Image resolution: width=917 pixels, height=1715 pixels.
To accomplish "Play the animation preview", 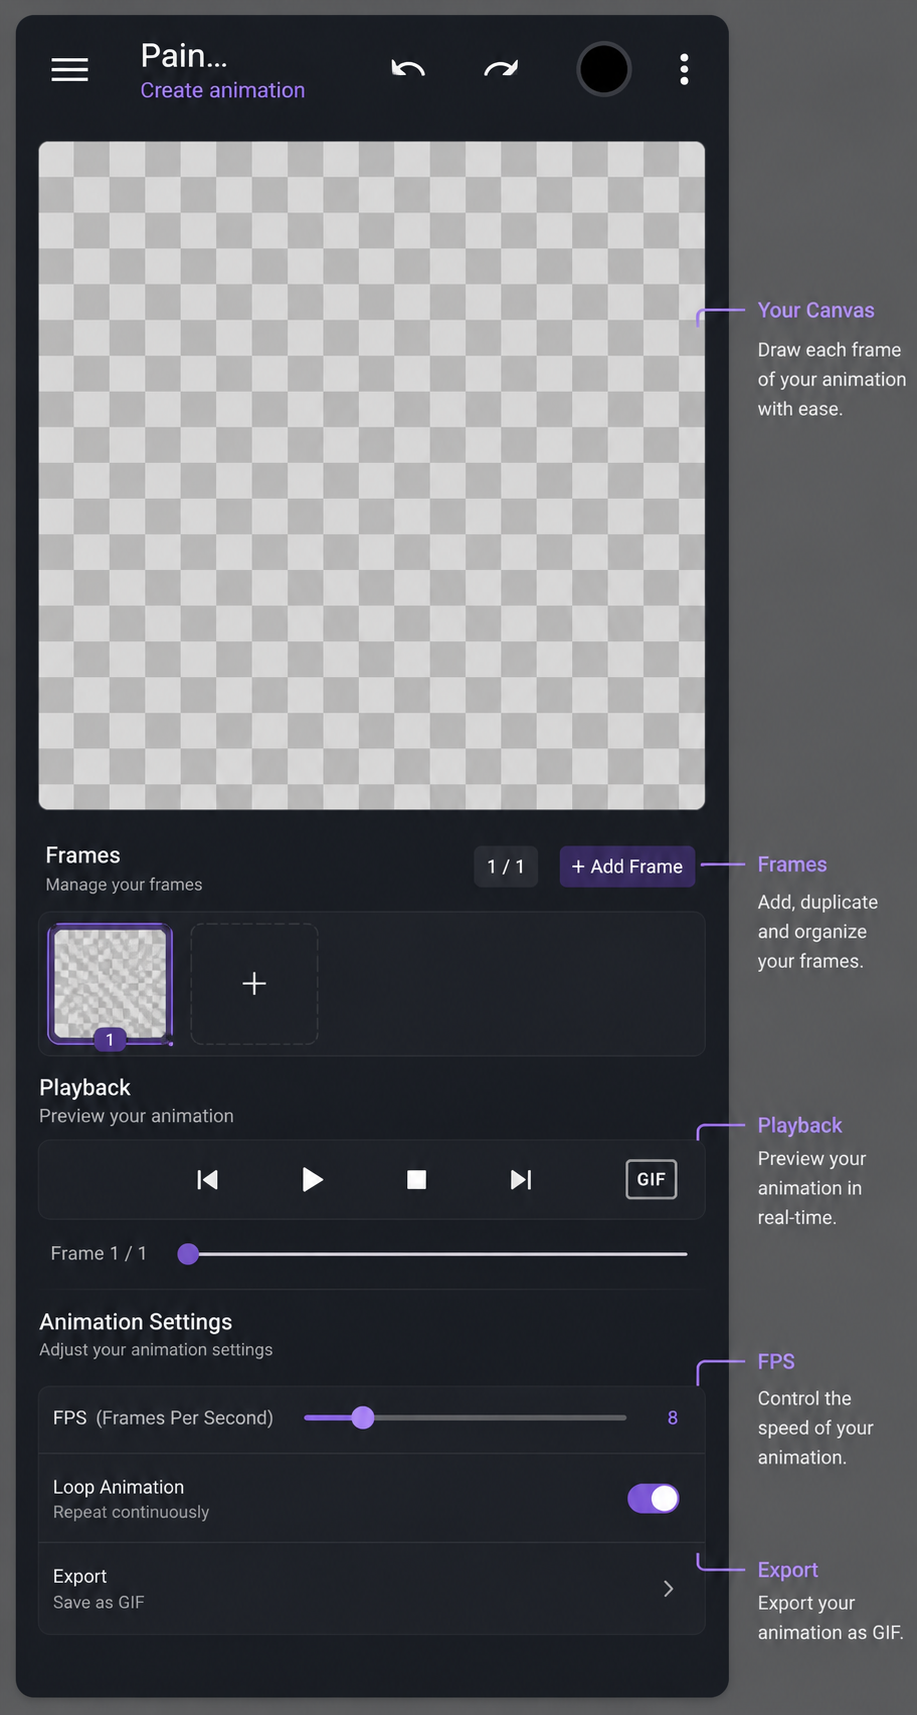I will [x=312, y=1180].
